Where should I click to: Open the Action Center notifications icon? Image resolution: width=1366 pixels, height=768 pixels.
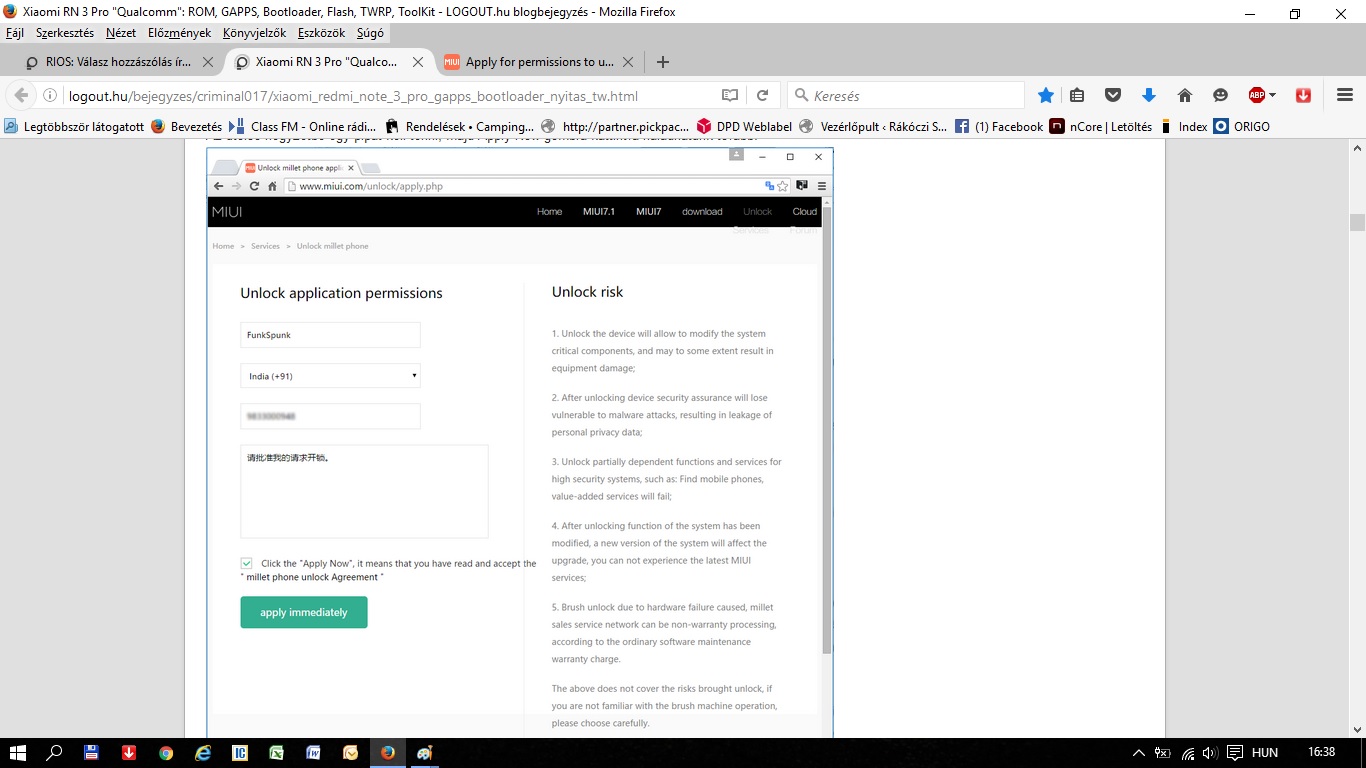pyautogui.click(x=1236, y=753)
